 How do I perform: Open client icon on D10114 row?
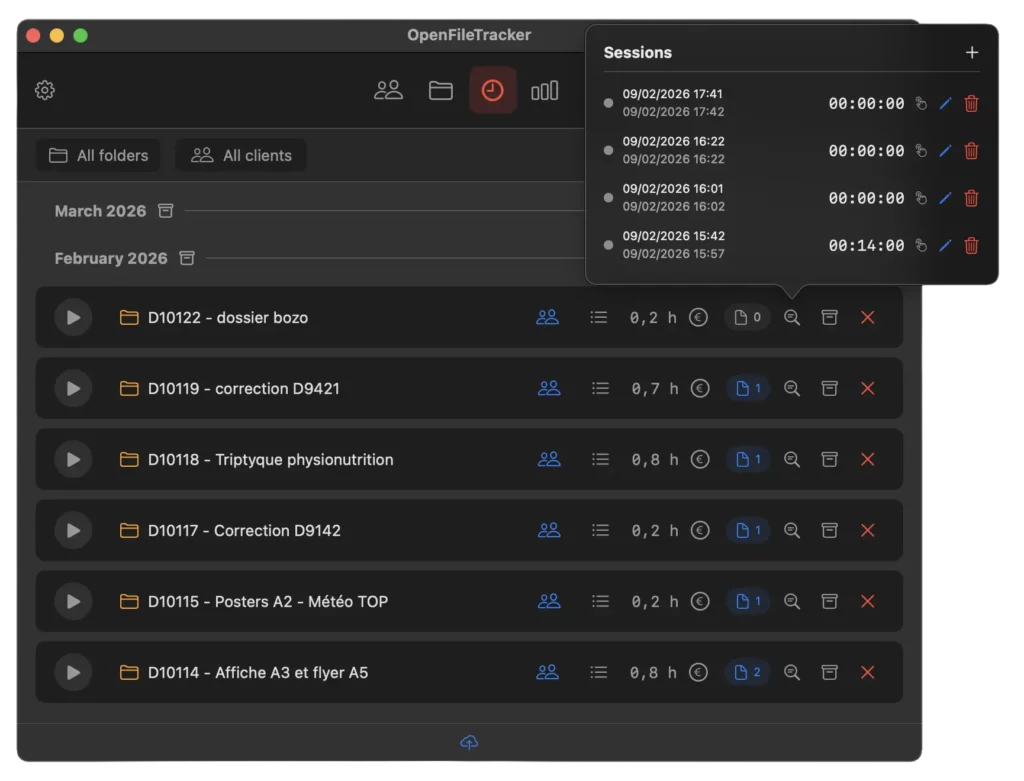[547, 672]
